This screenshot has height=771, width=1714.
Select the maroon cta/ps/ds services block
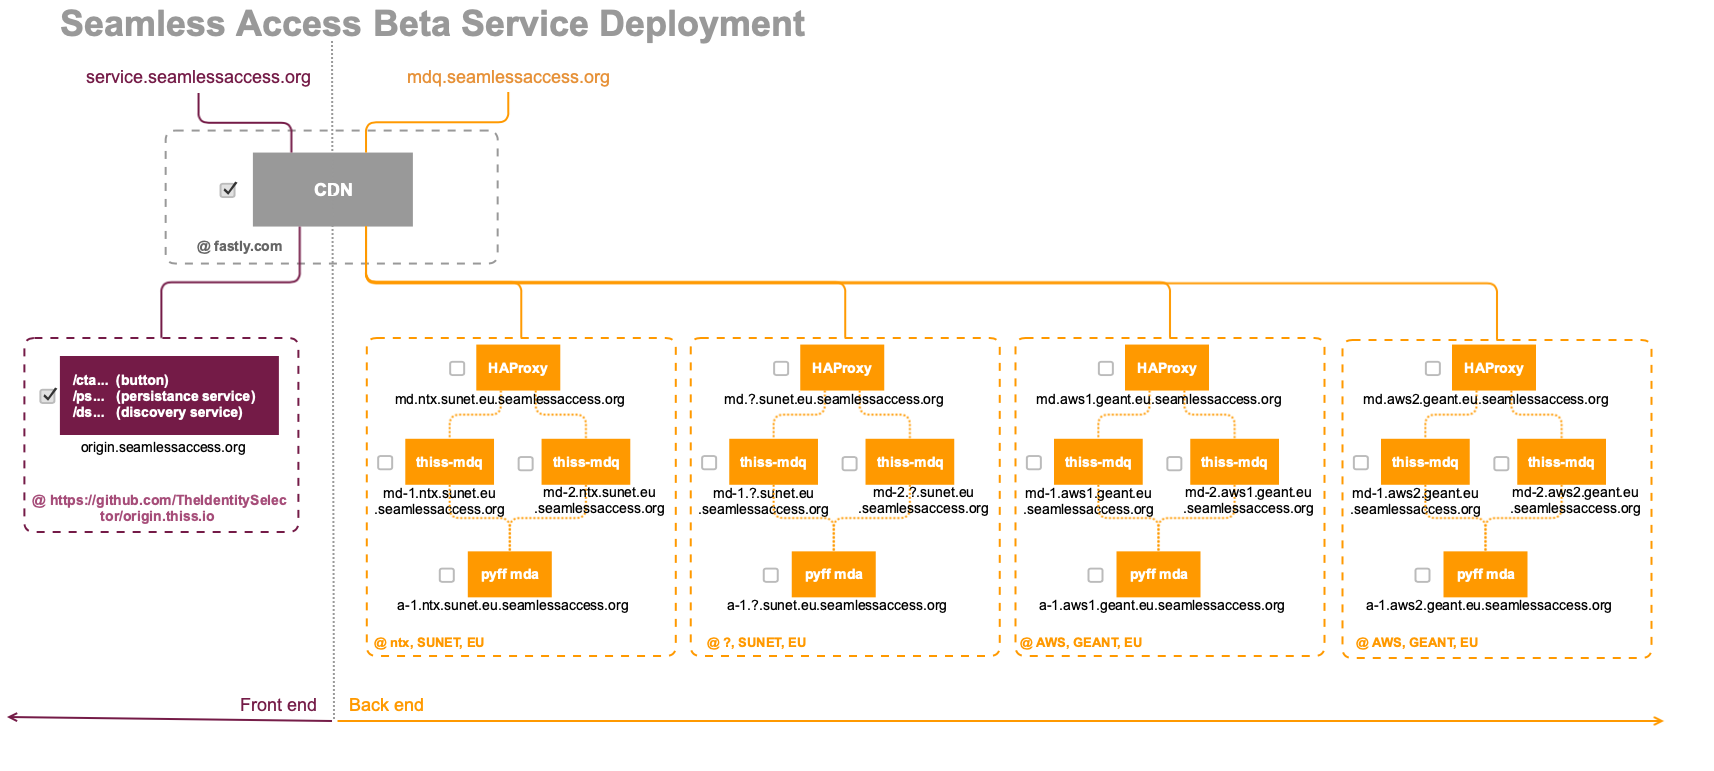pyautogui.click(x=169, y=395)
